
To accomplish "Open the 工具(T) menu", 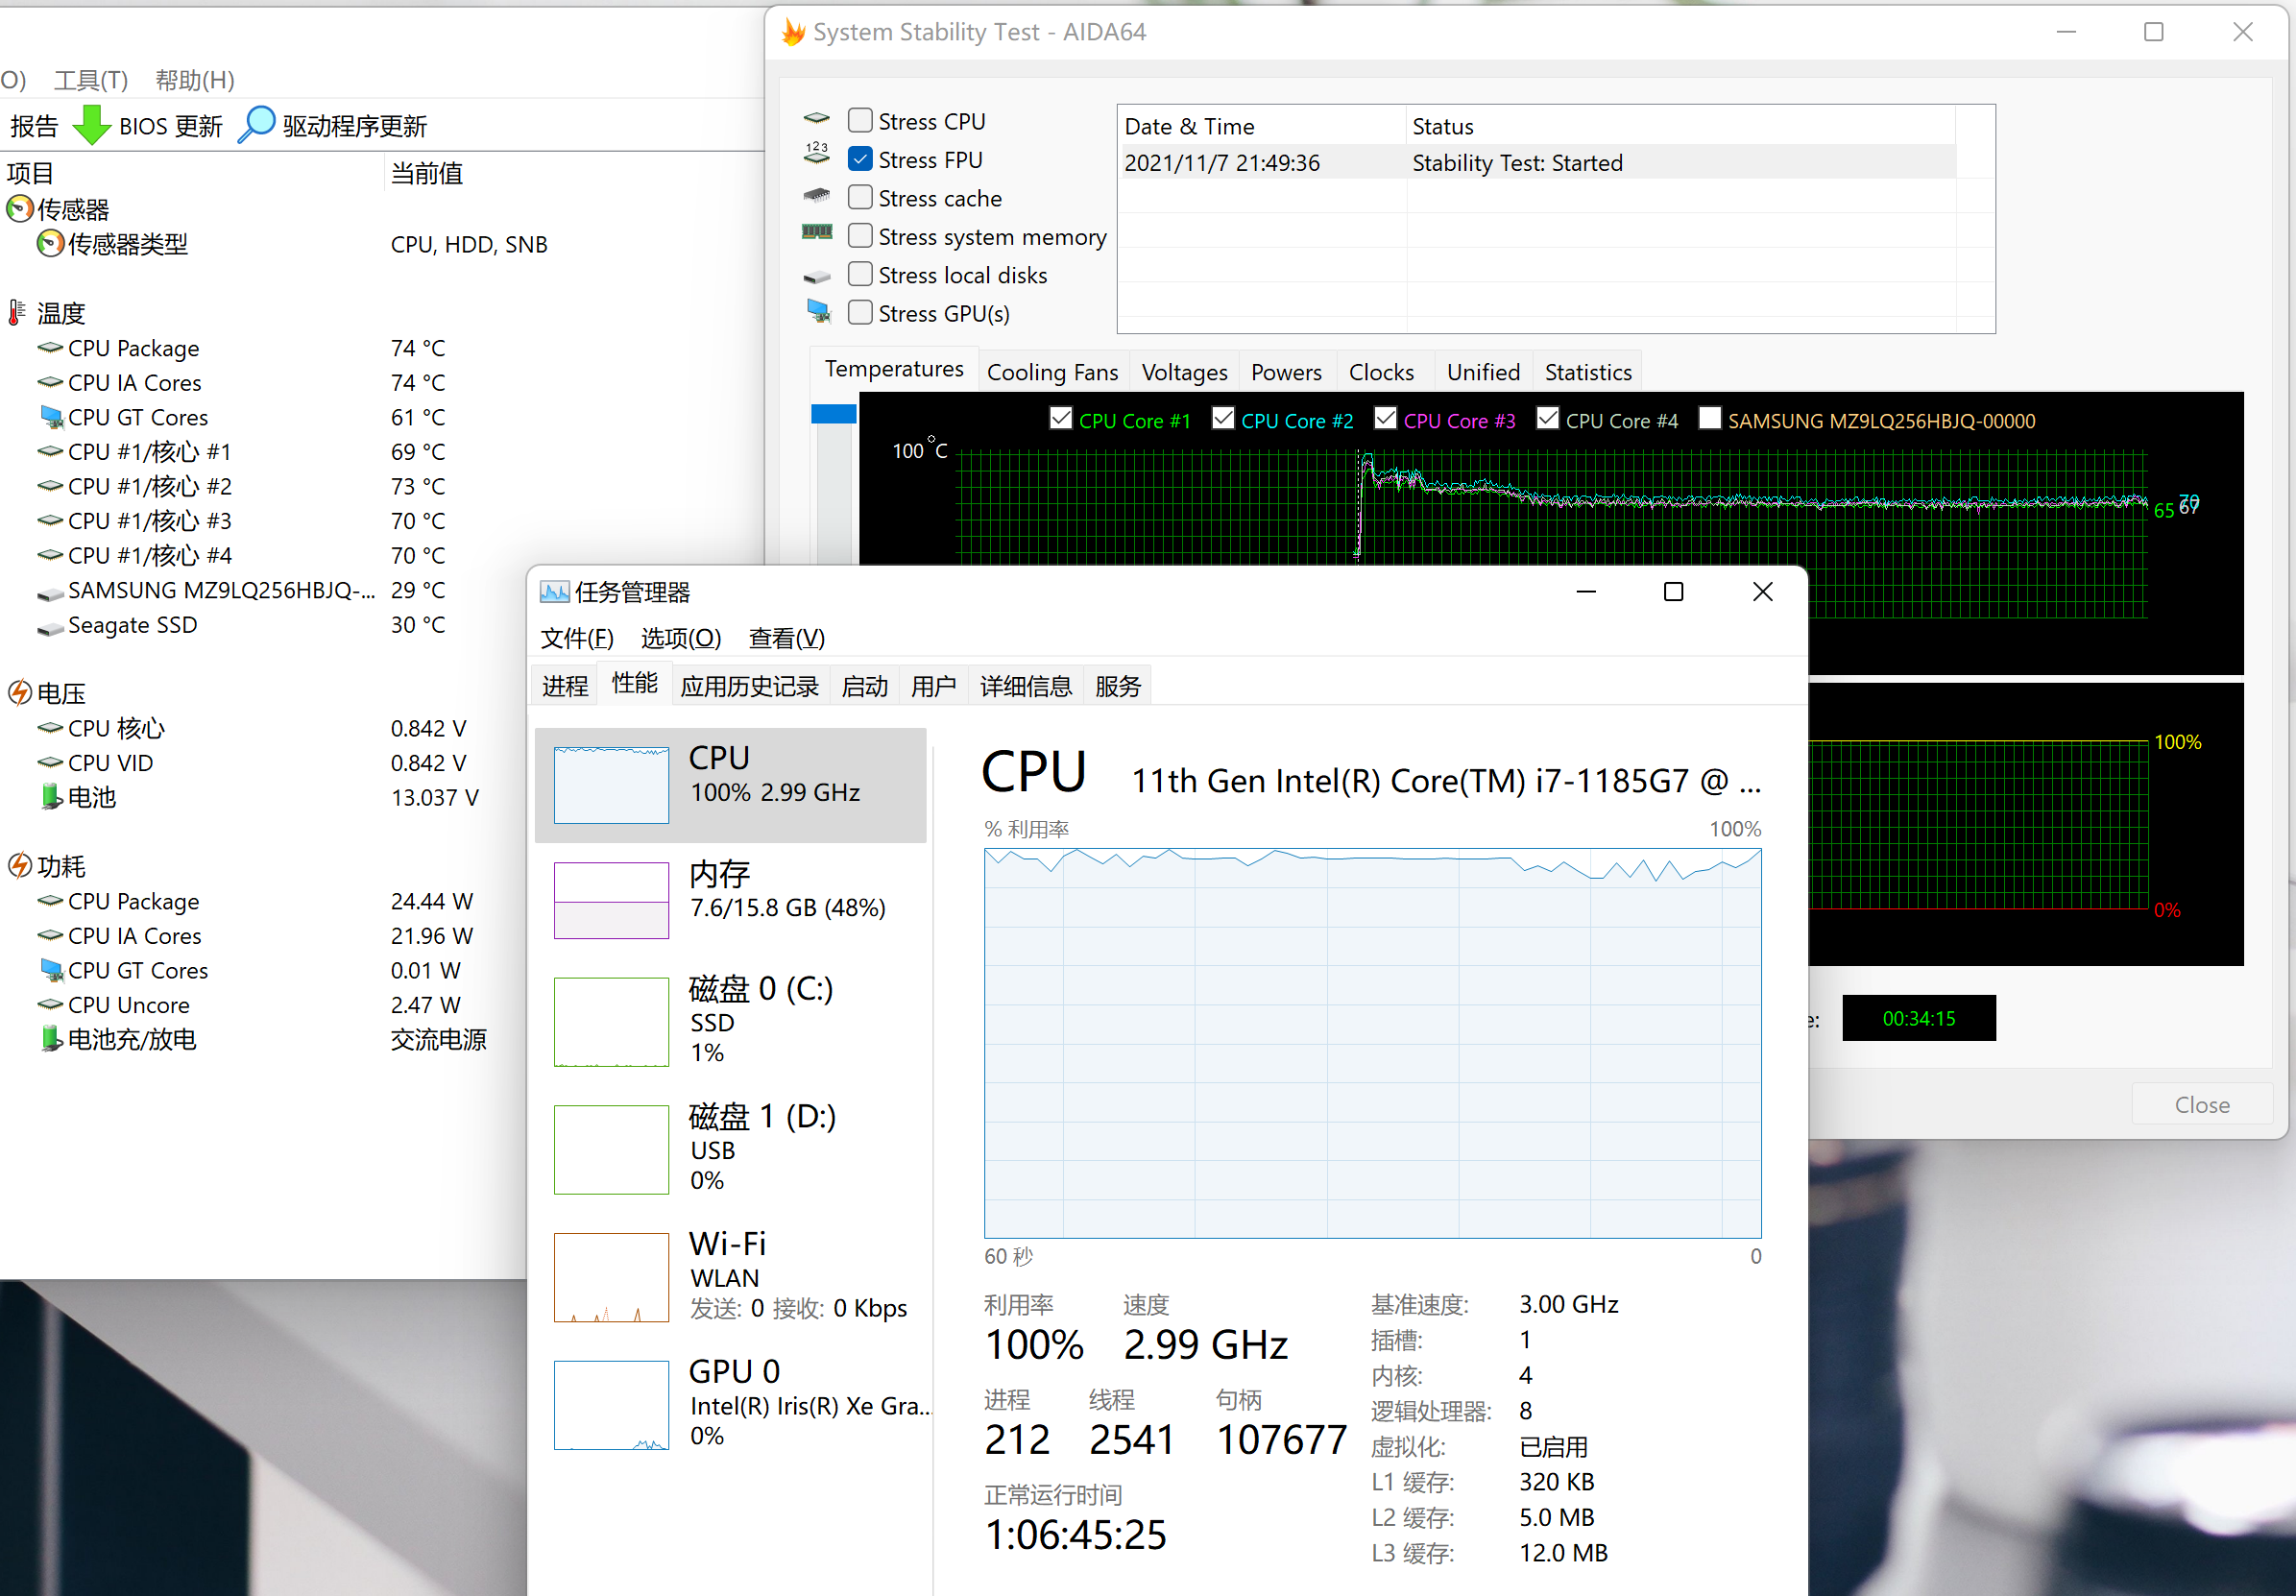I will tap(90, 80).
